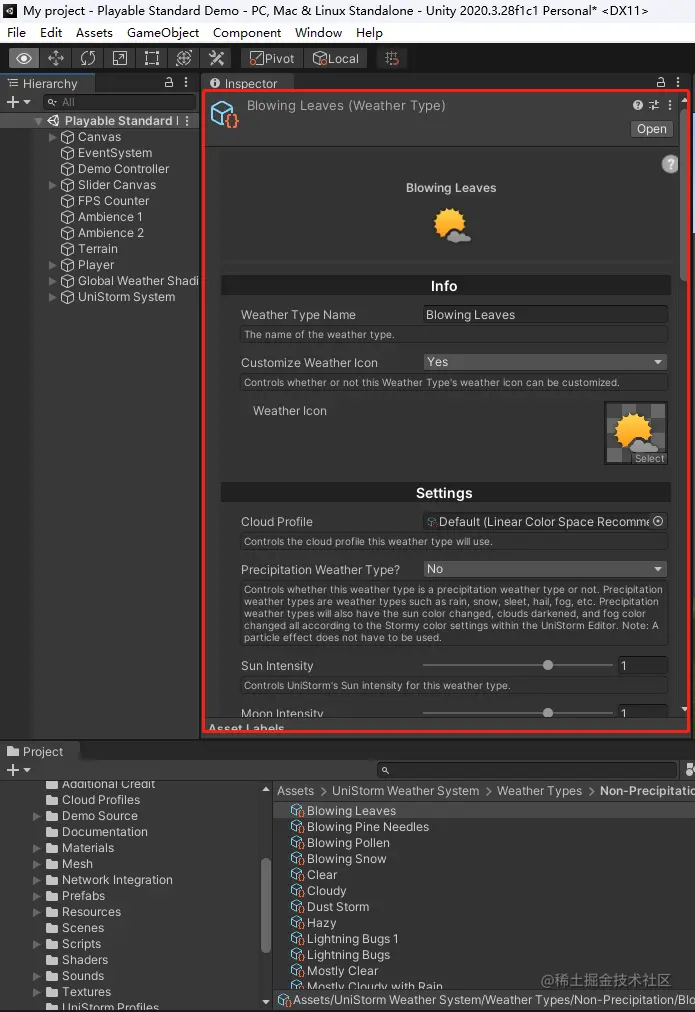Screen dimensions: 695x1012
Task: Click the round help button in Inspector
Action: coord(670,164)
